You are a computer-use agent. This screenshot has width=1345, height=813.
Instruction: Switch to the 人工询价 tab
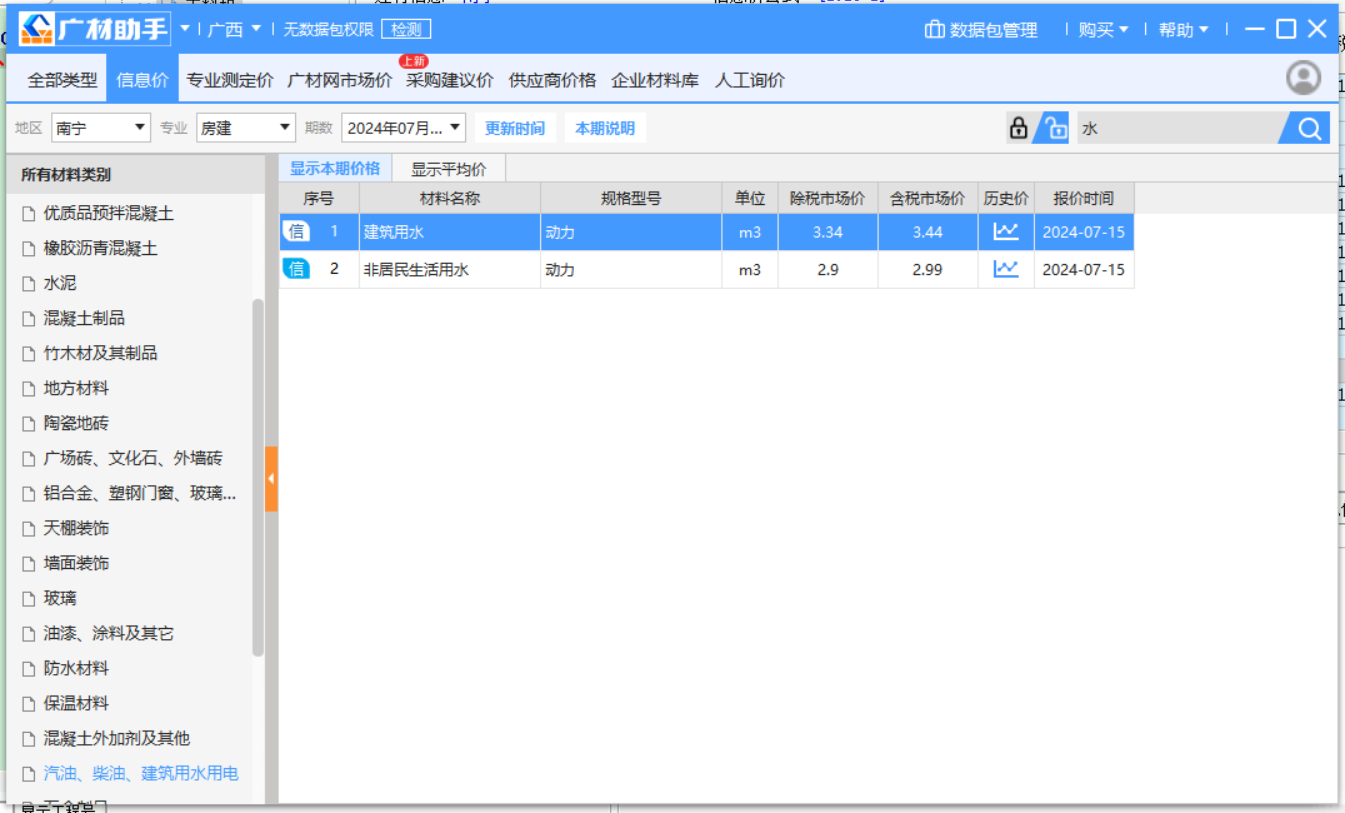point(750,80)
